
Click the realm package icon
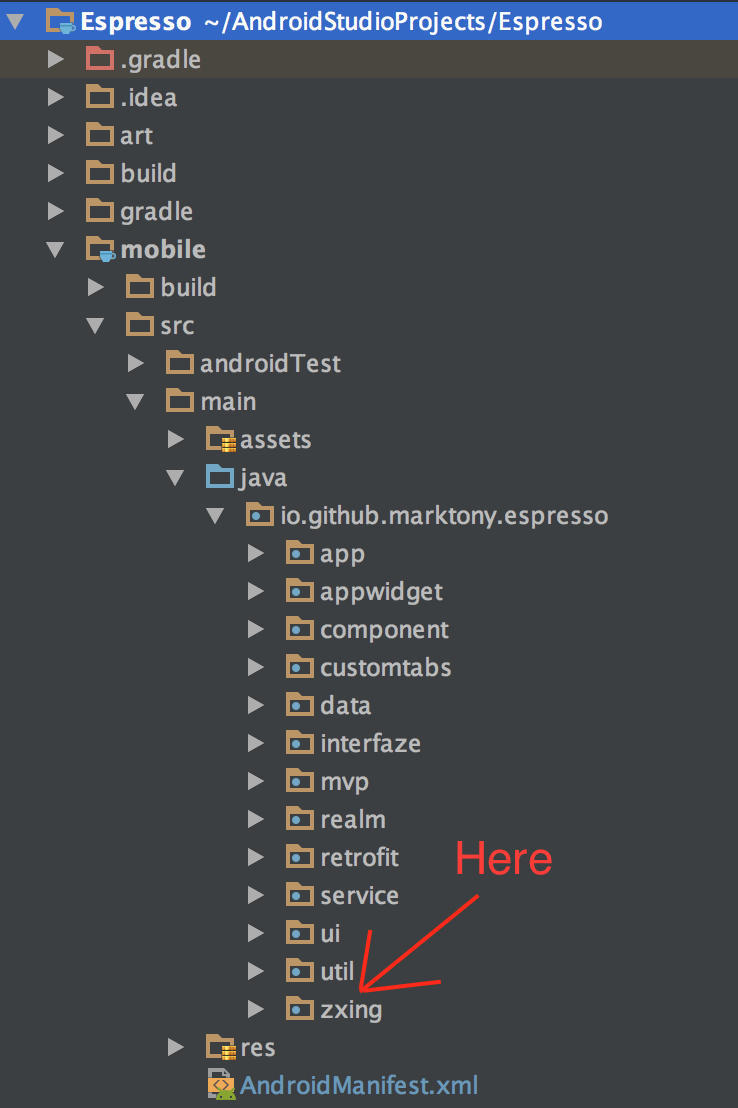[300, 819]
